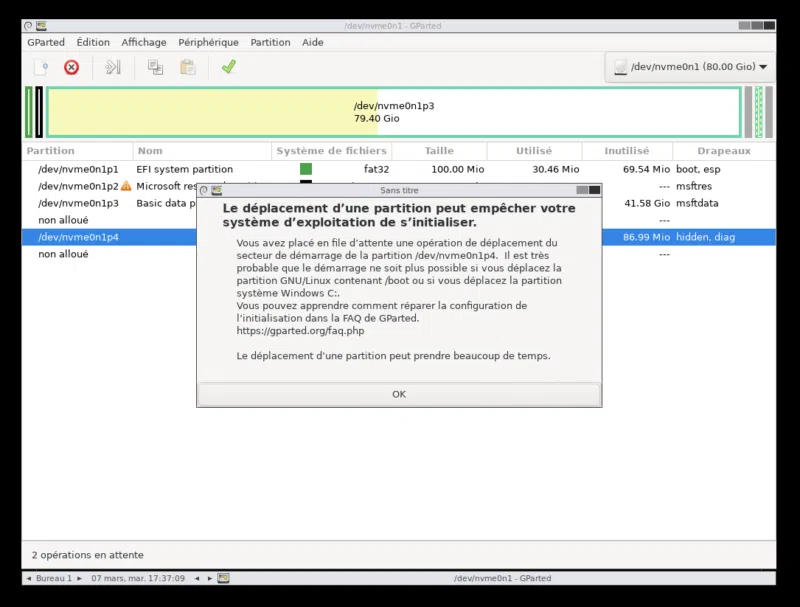Select the /dev/nvme0n1p3 block in the disk graphic
The image size is (800, 607).
394,112
